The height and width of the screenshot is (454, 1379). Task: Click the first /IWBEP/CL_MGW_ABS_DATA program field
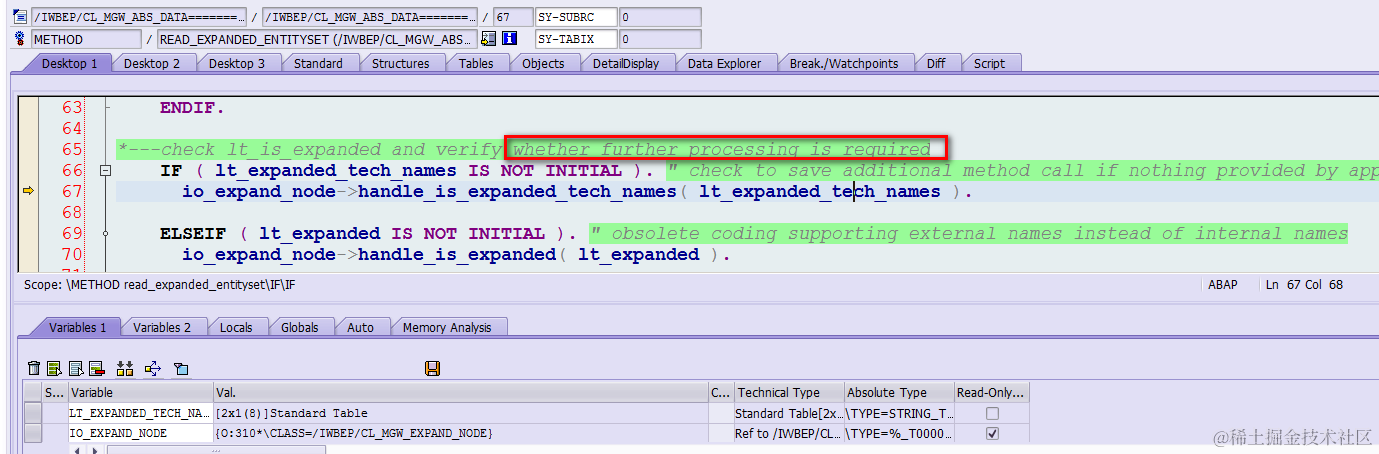[139, 17]
